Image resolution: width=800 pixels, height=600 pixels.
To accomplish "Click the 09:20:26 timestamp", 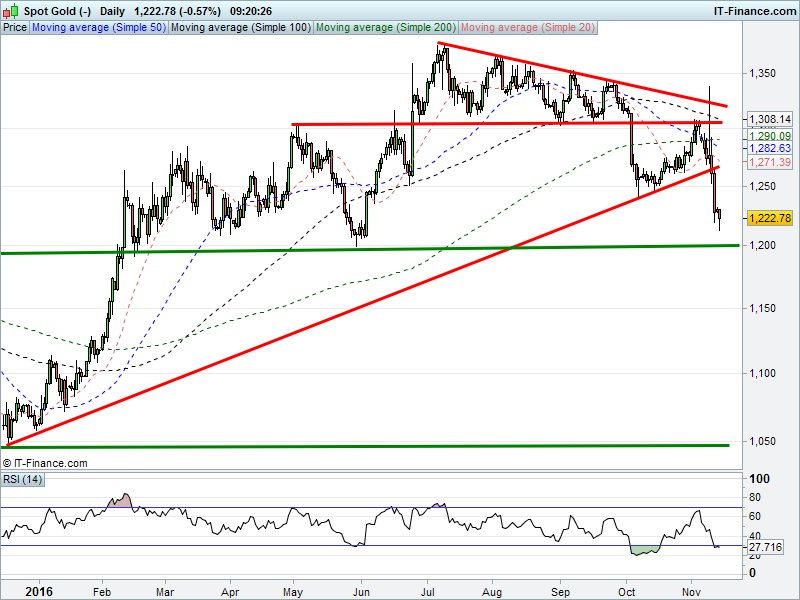I will click(x=251, y=11).
